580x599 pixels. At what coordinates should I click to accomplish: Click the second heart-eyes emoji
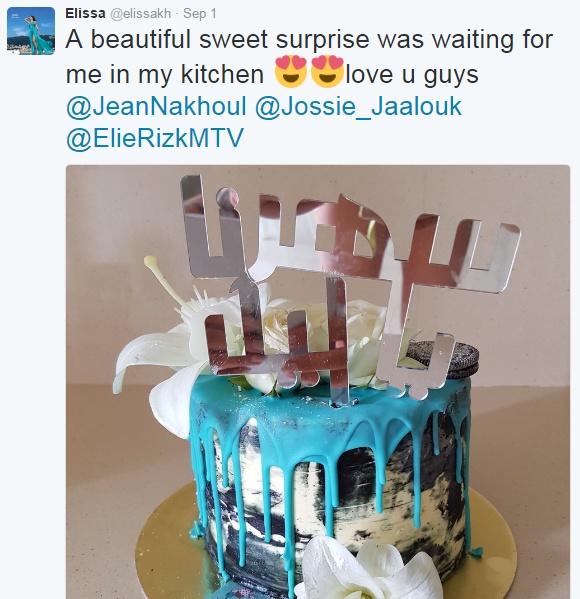point(327,71)
